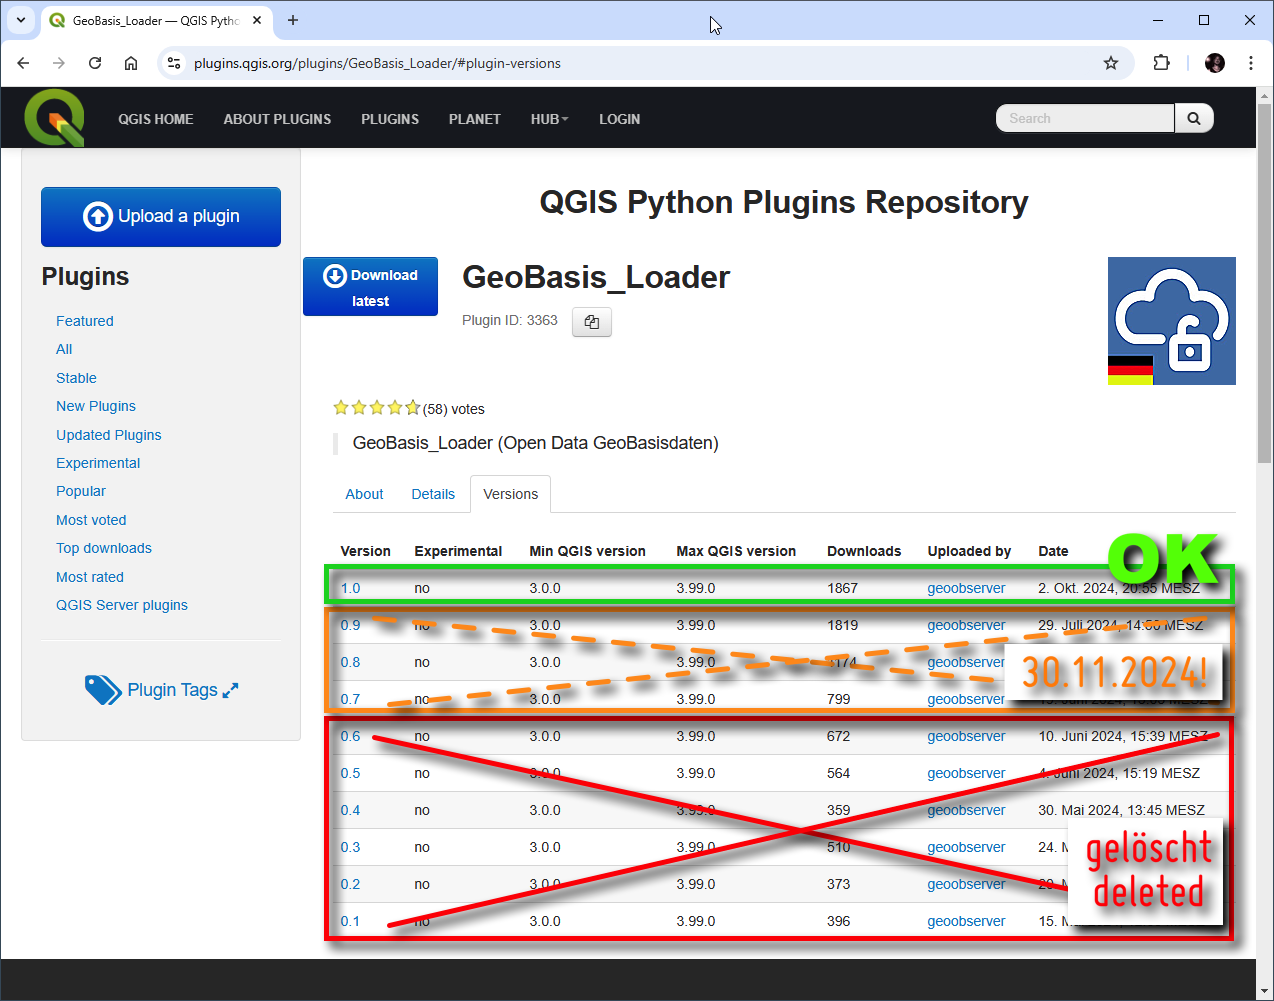
Task: Open Most voted plugins list
Action: coord(91,520)
